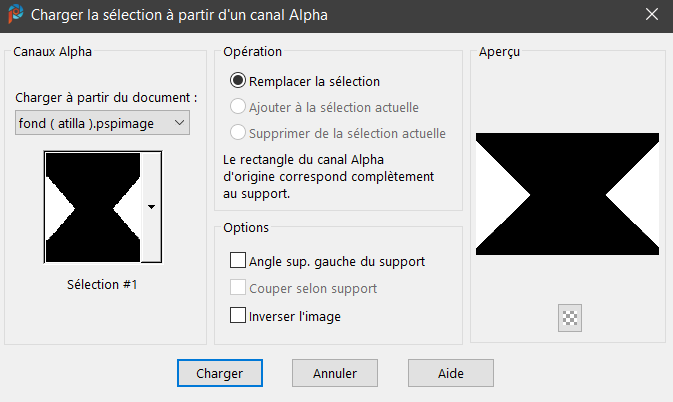Toggle the Inverser l'image checkbox

click(x=238, y=316)
